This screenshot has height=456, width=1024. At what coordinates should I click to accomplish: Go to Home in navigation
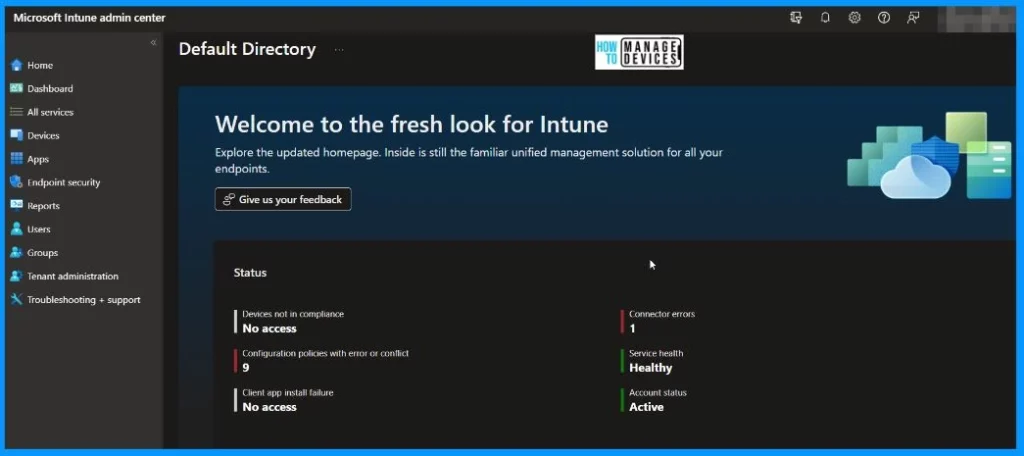pos(40,65)
